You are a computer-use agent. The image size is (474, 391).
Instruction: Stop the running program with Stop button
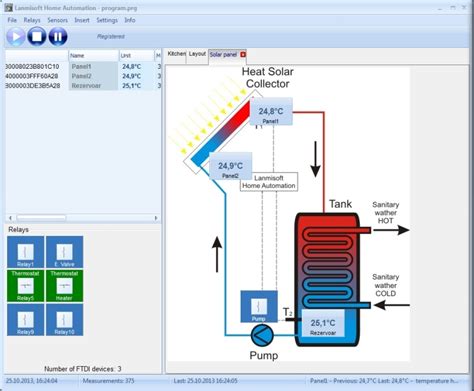click(37, 36)
